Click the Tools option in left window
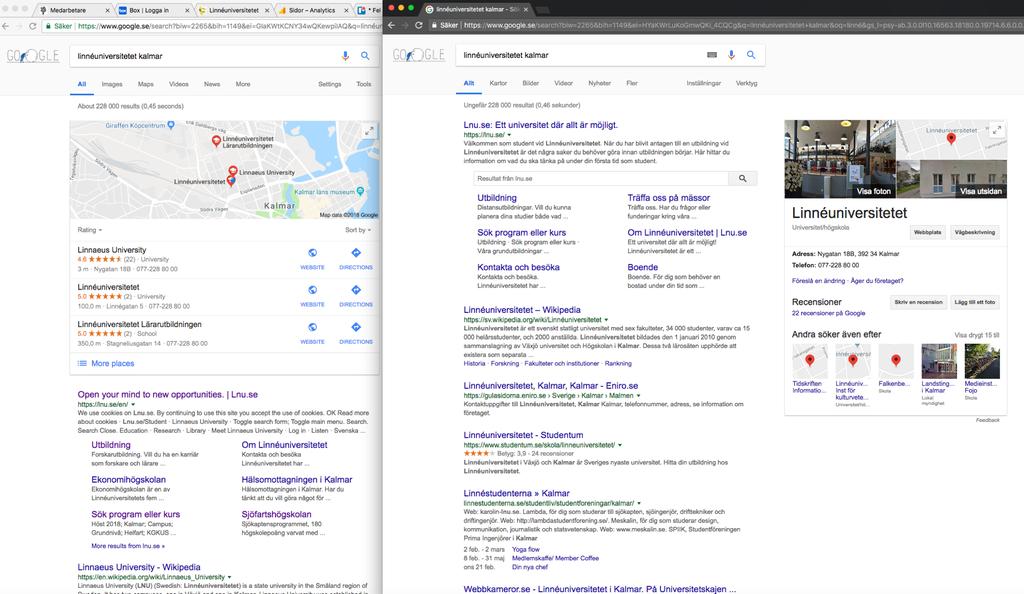Screen dimensions: 1024x594 click(x=364, y=84)
